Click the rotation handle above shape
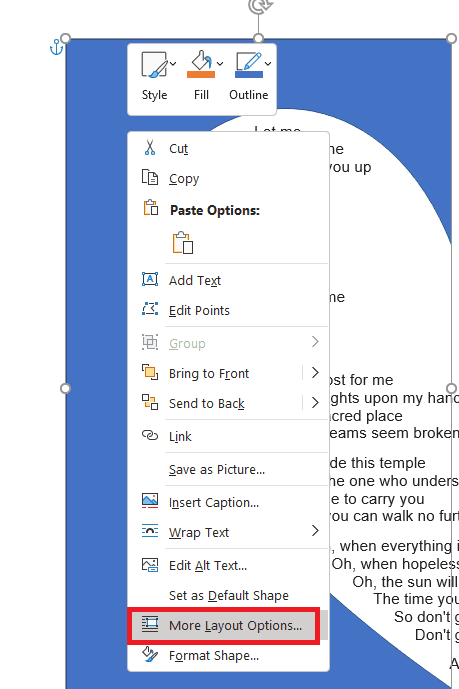459x689 pixels. coord(259,5)
